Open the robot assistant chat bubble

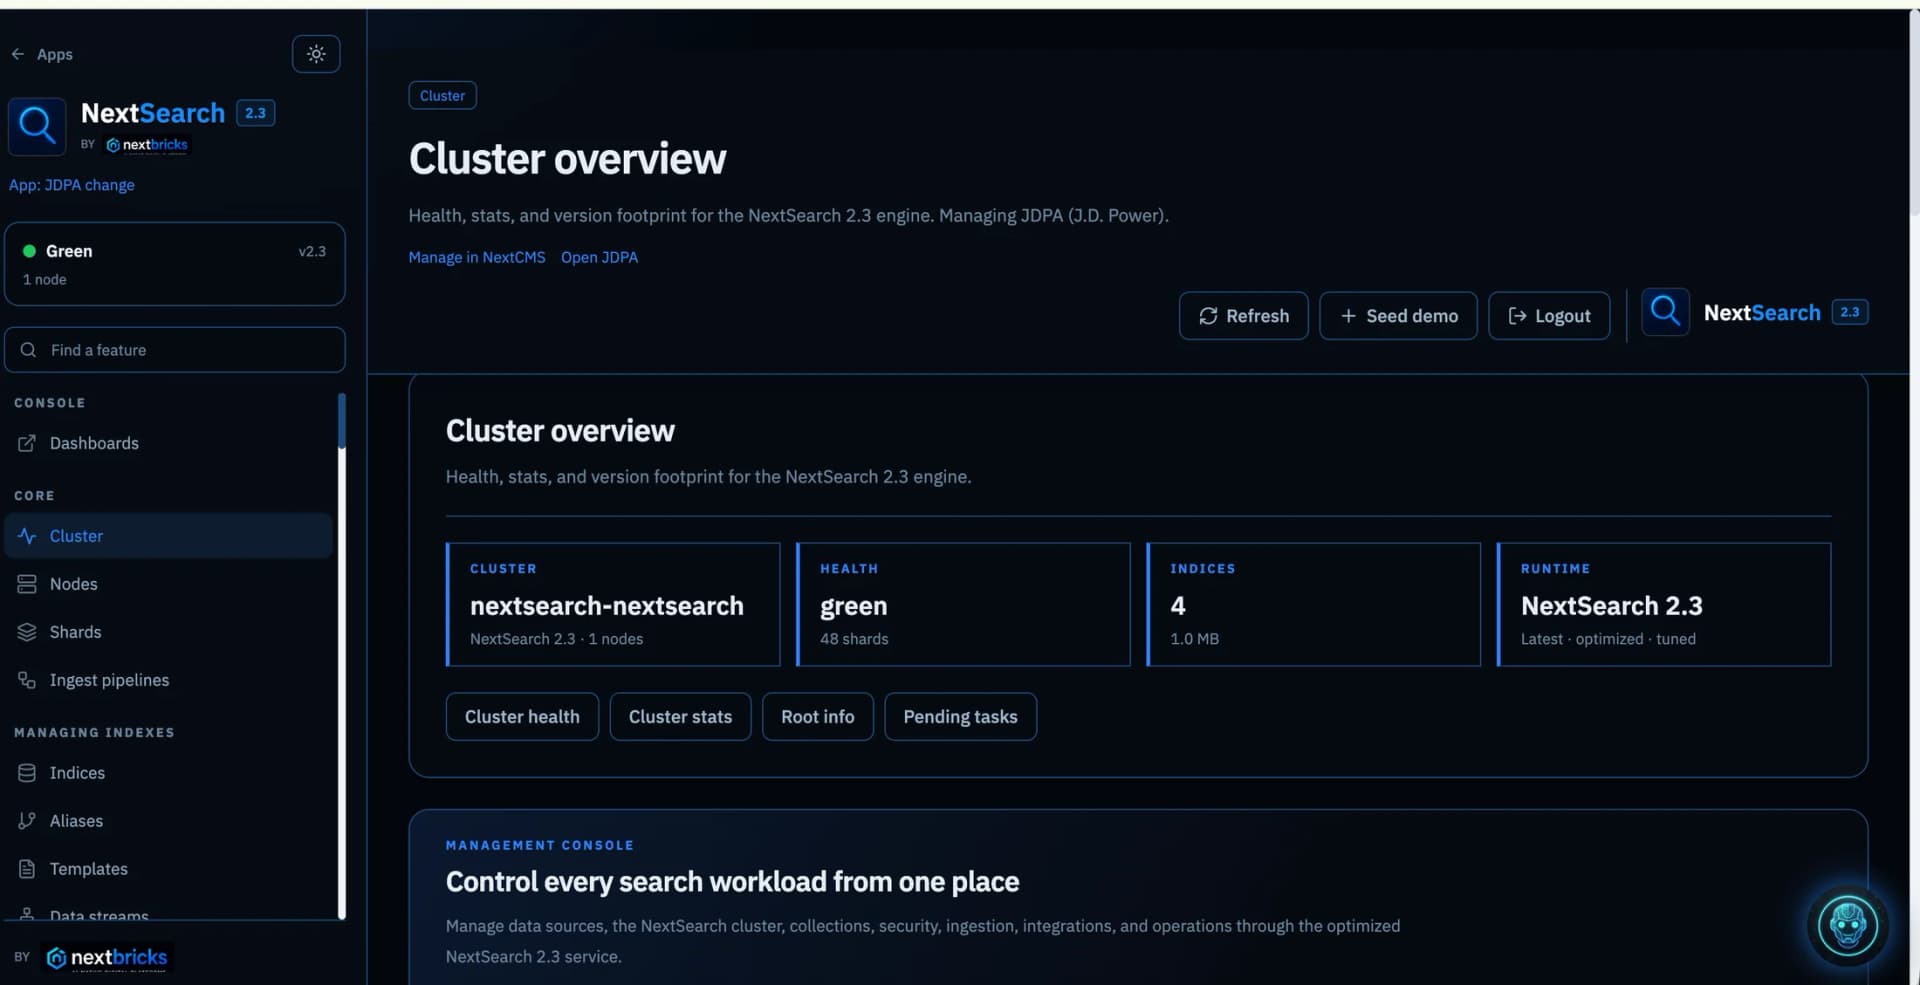(1847, 926)
